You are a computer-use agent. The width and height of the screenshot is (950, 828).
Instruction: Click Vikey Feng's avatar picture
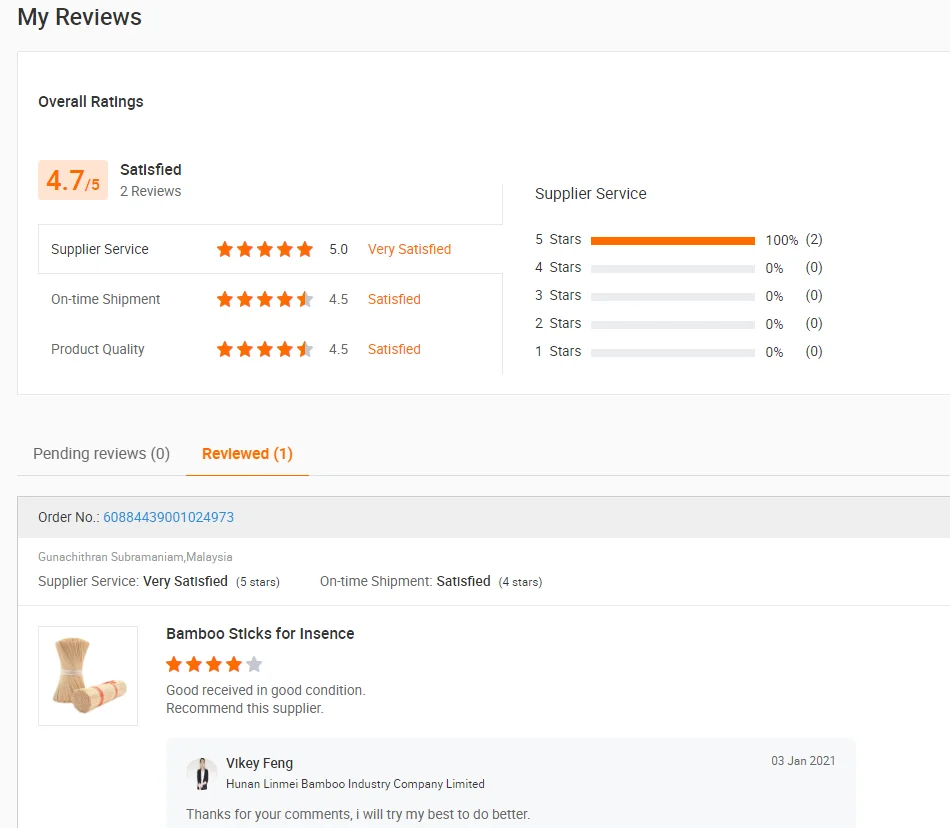202,773
